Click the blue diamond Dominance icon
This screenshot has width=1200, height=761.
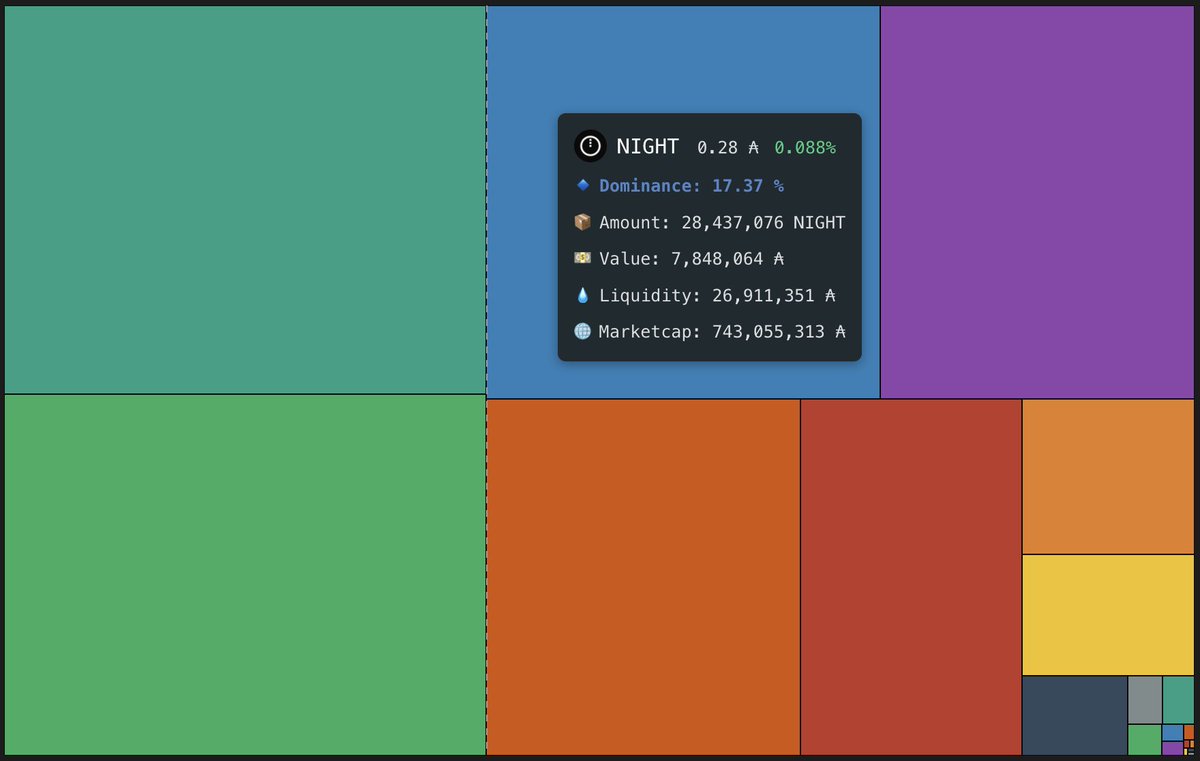tap(583, 185)
